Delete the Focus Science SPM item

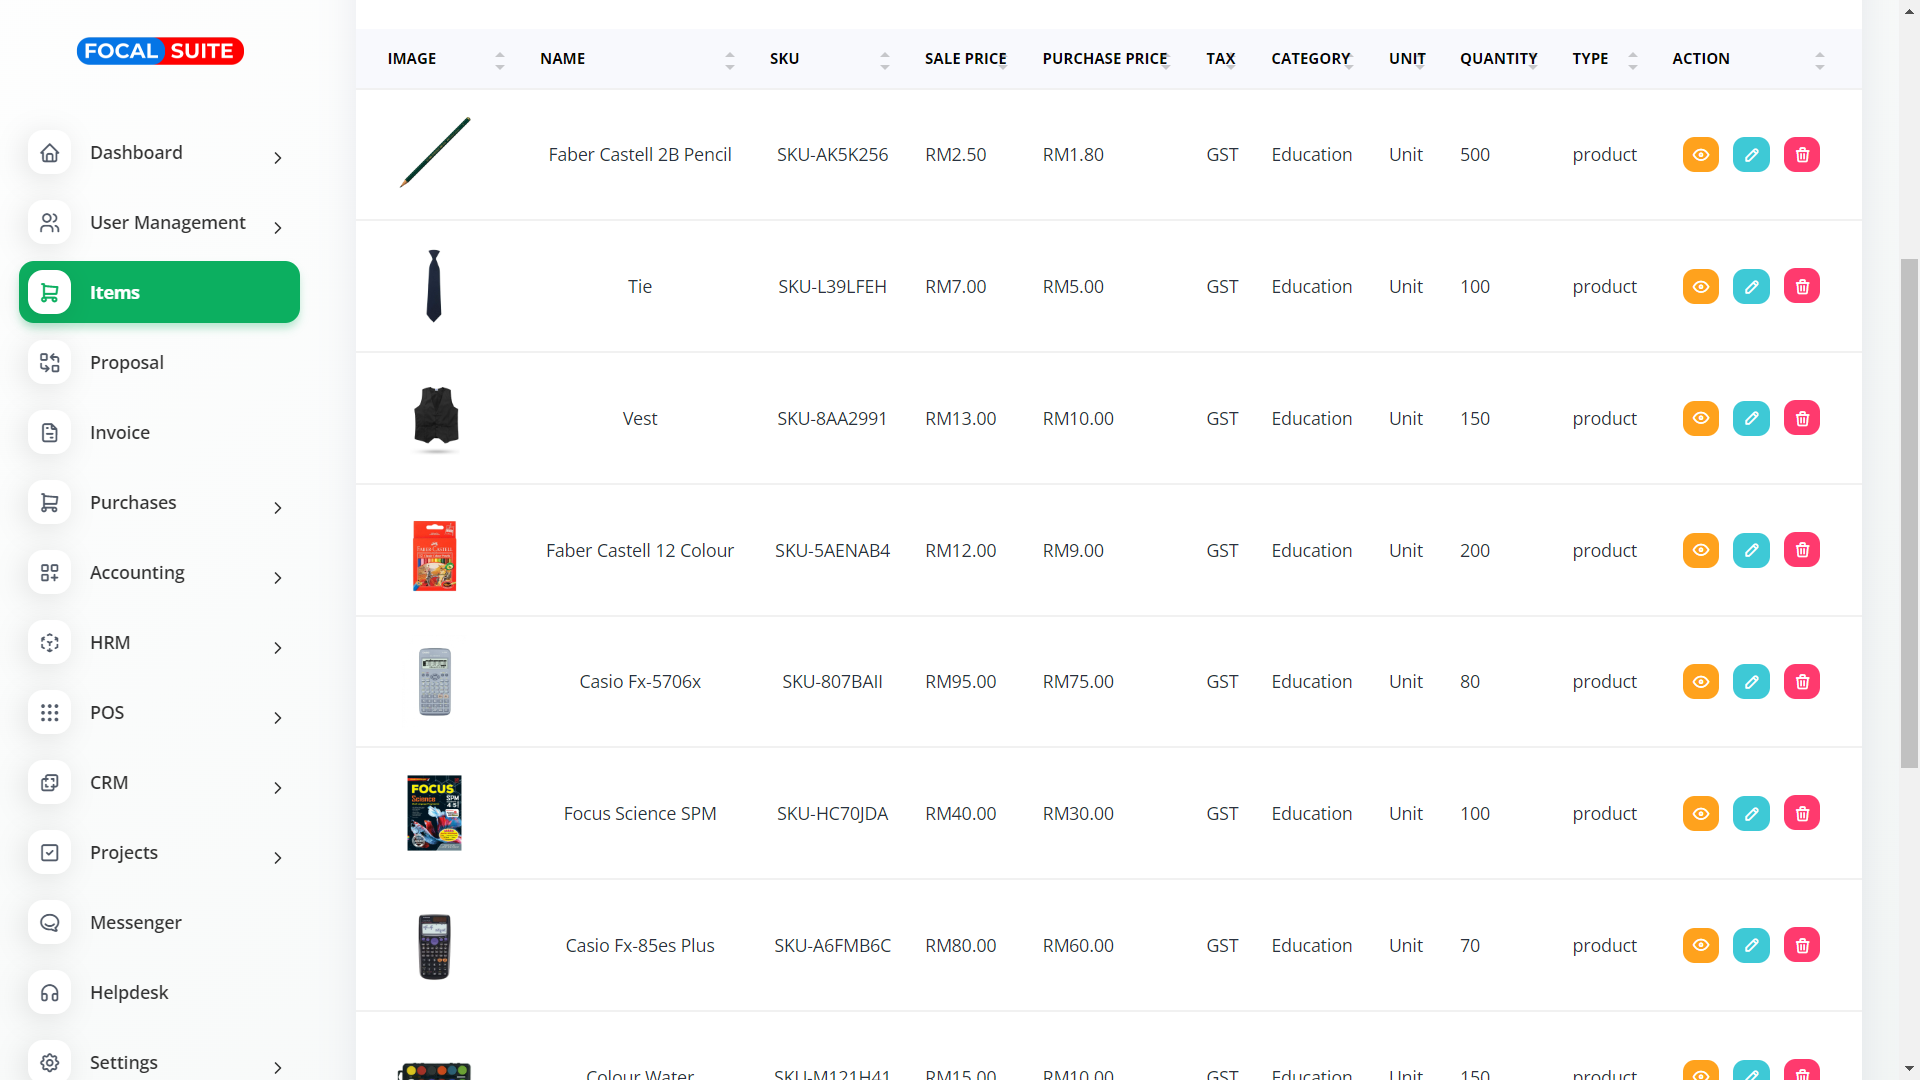click(x=1802, y=814)
